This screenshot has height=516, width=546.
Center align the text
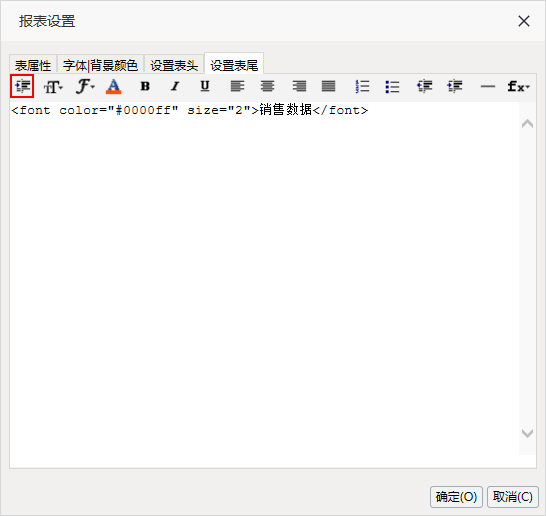coord(267,86)
